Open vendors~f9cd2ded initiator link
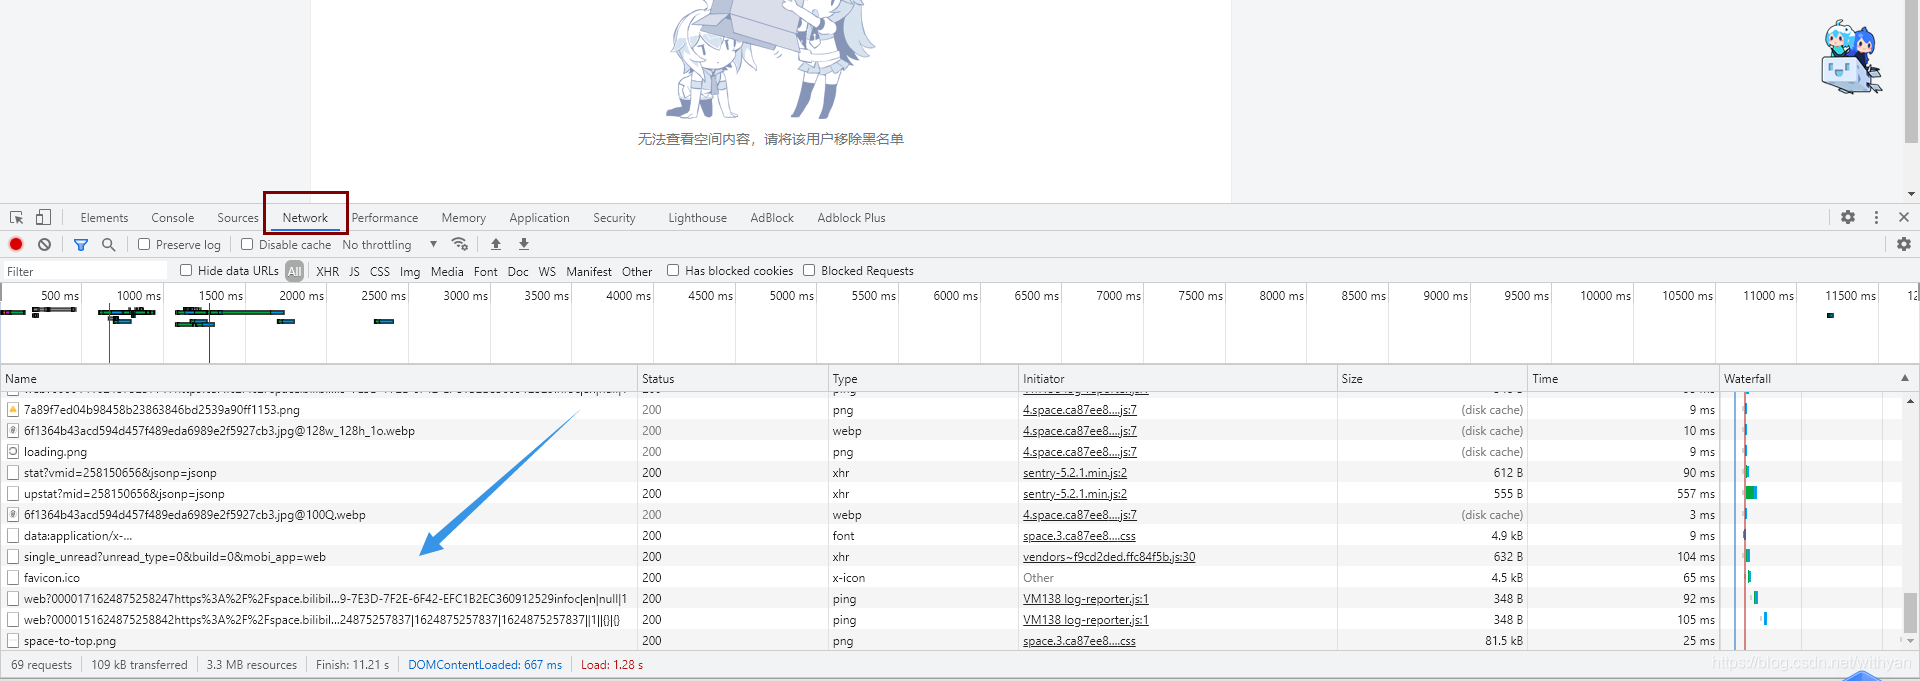Image resolution: width=1920 pixels, height=681 pixels. 1109,557
